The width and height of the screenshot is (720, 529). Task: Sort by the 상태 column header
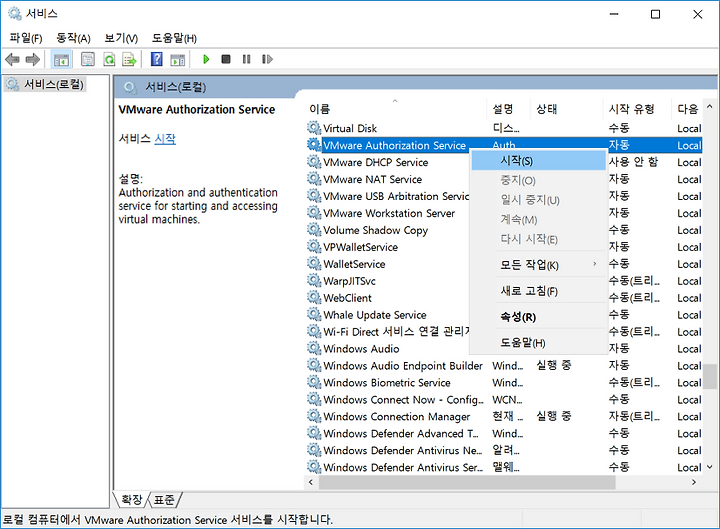pyautogui.click(x=566, y=109)
